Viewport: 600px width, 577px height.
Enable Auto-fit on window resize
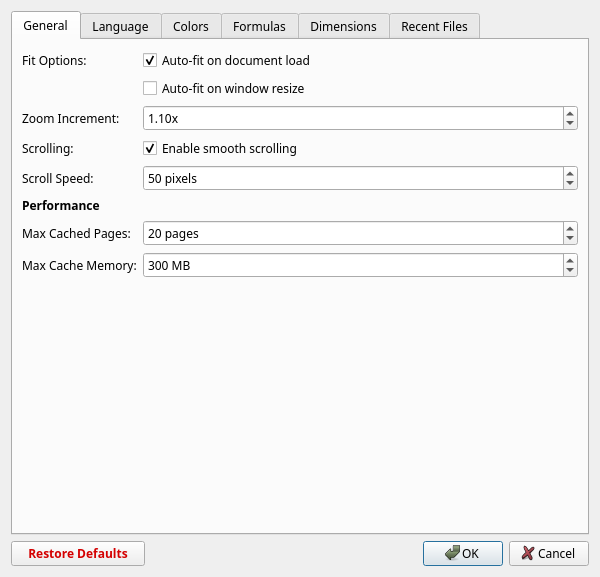[x=150, y=89]
